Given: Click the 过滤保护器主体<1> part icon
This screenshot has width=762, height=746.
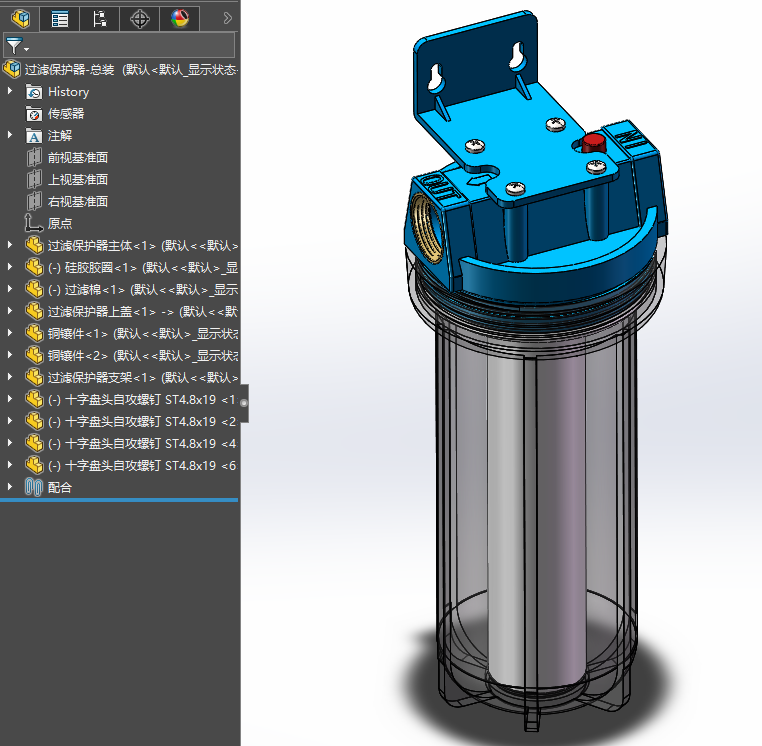Looking at the screenshot, I should tap(34, 245).
